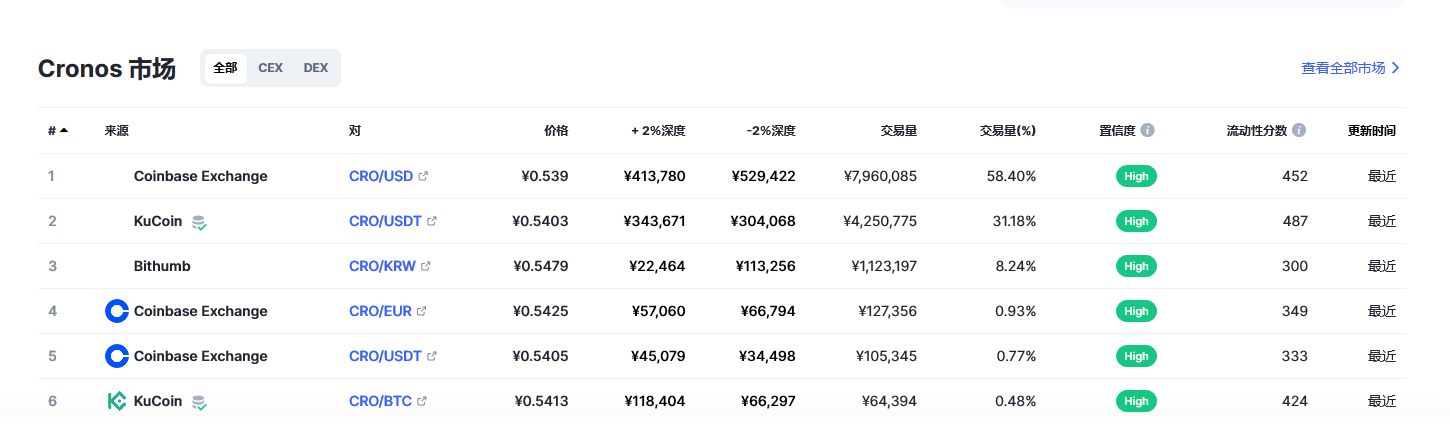
Task: Open external link icon beside CRO/USD
Action: (x=423, y=176)
